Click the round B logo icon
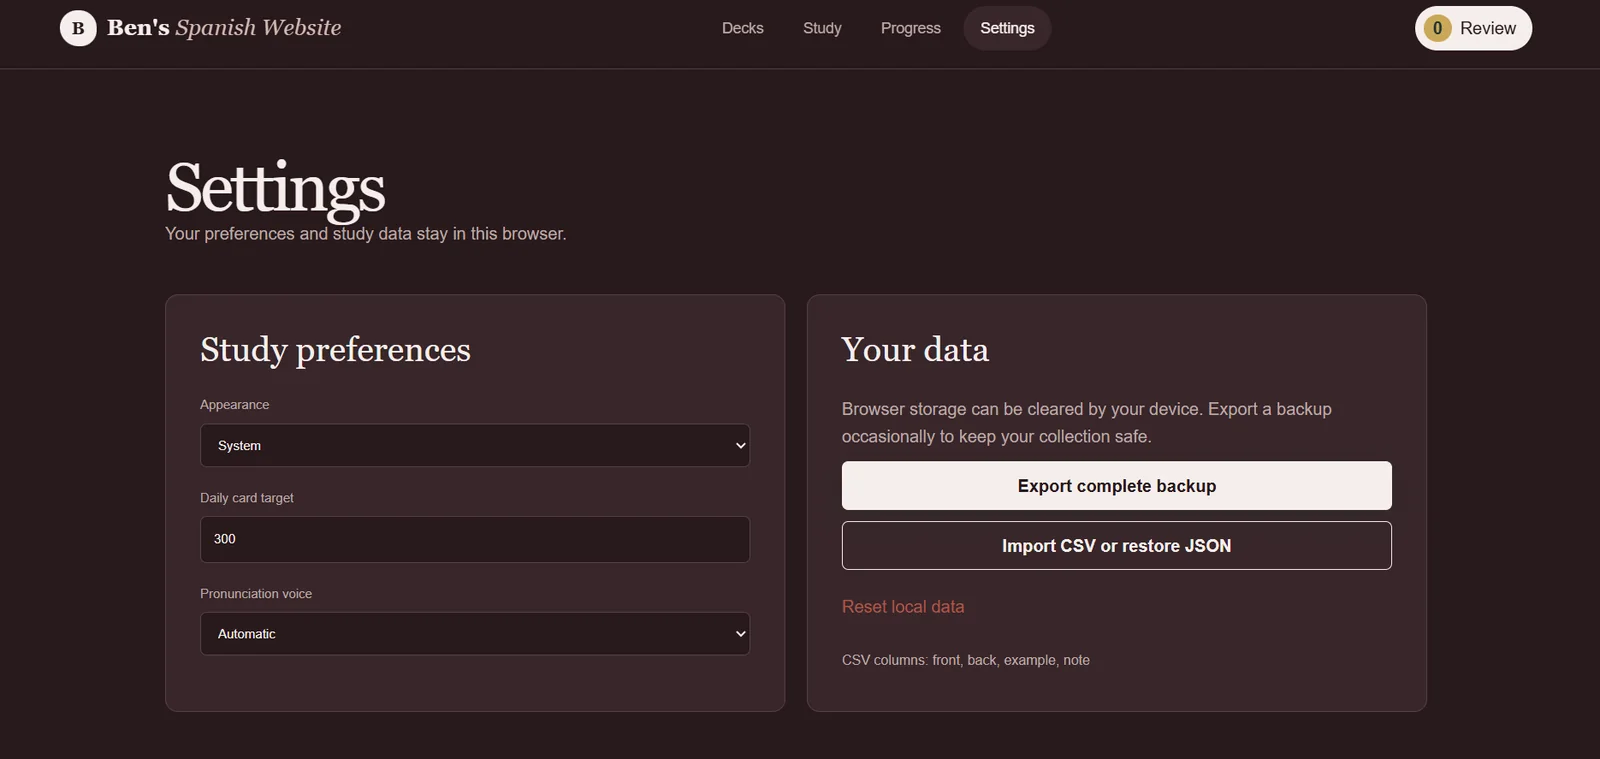Viewport: 1600px width, 759px height. click(78, 28)
